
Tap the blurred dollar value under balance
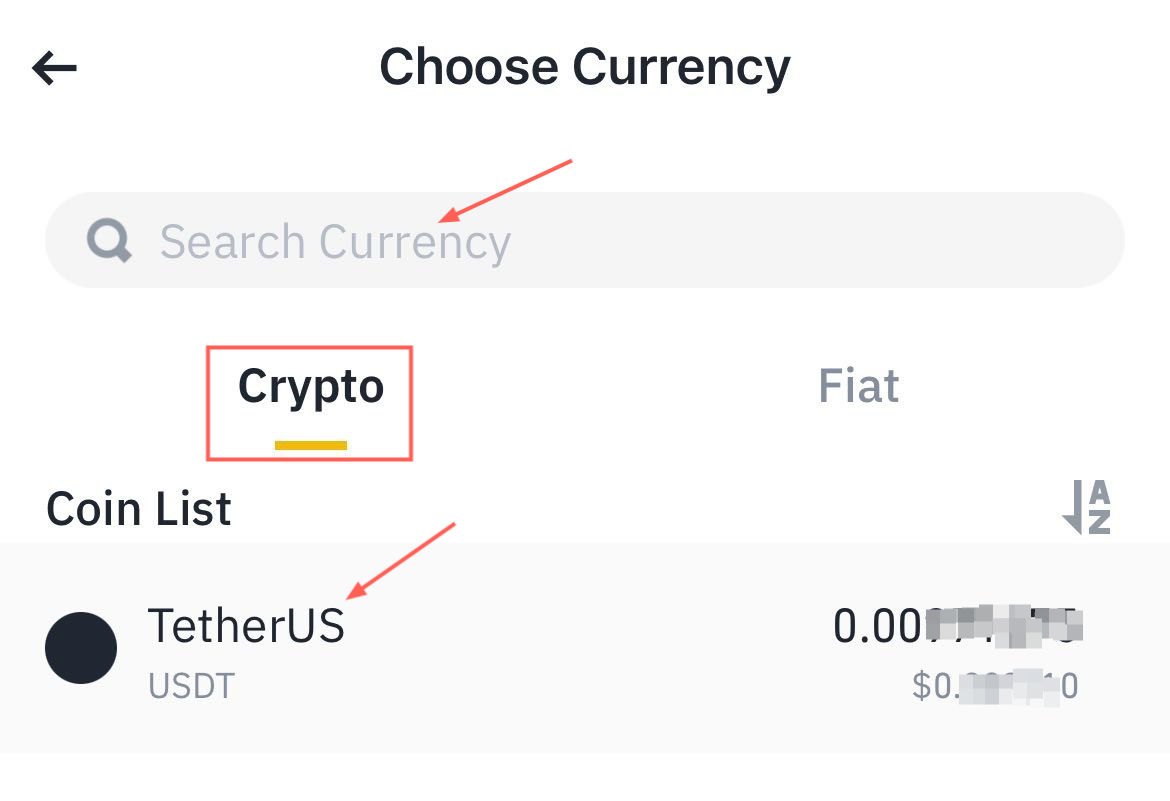click(x=995, y=686)
